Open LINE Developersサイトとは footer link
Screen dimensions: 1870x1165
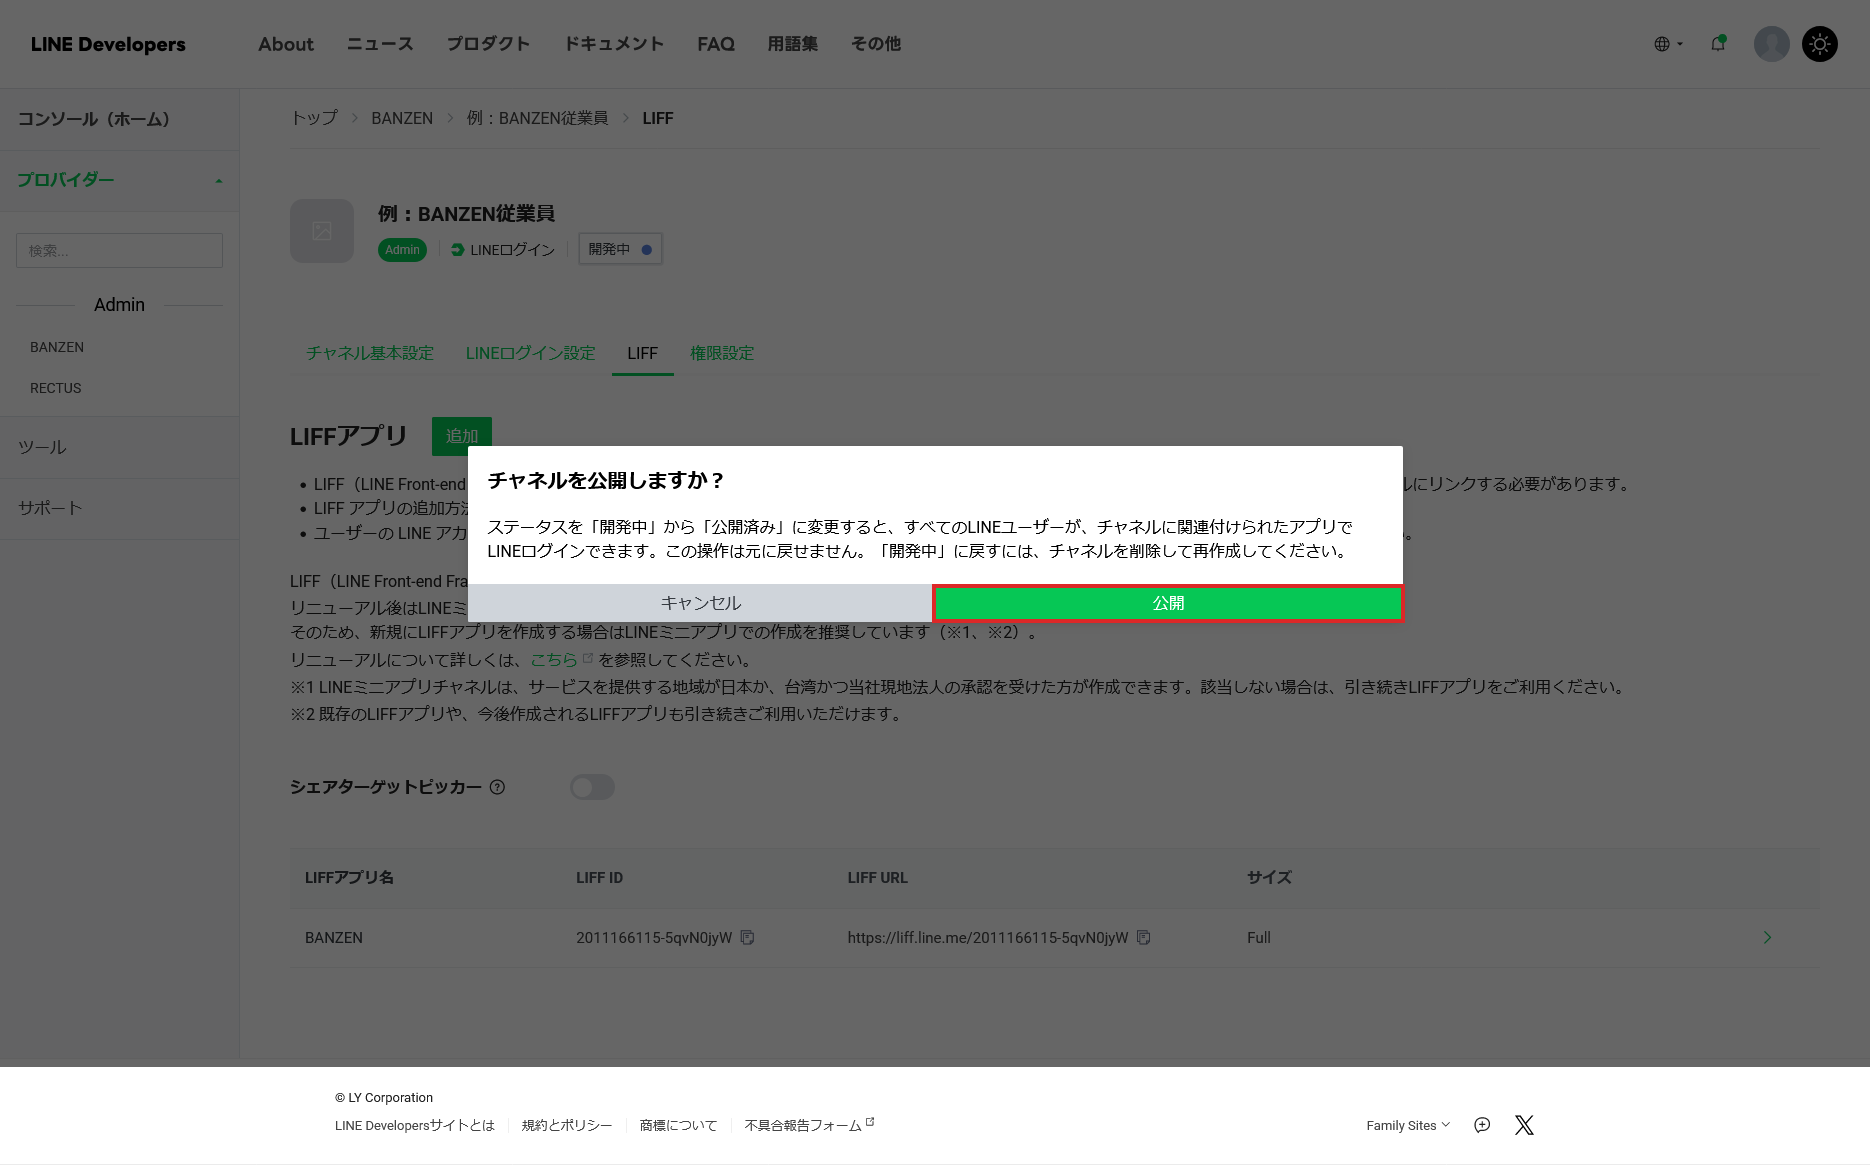[415, 1125]
